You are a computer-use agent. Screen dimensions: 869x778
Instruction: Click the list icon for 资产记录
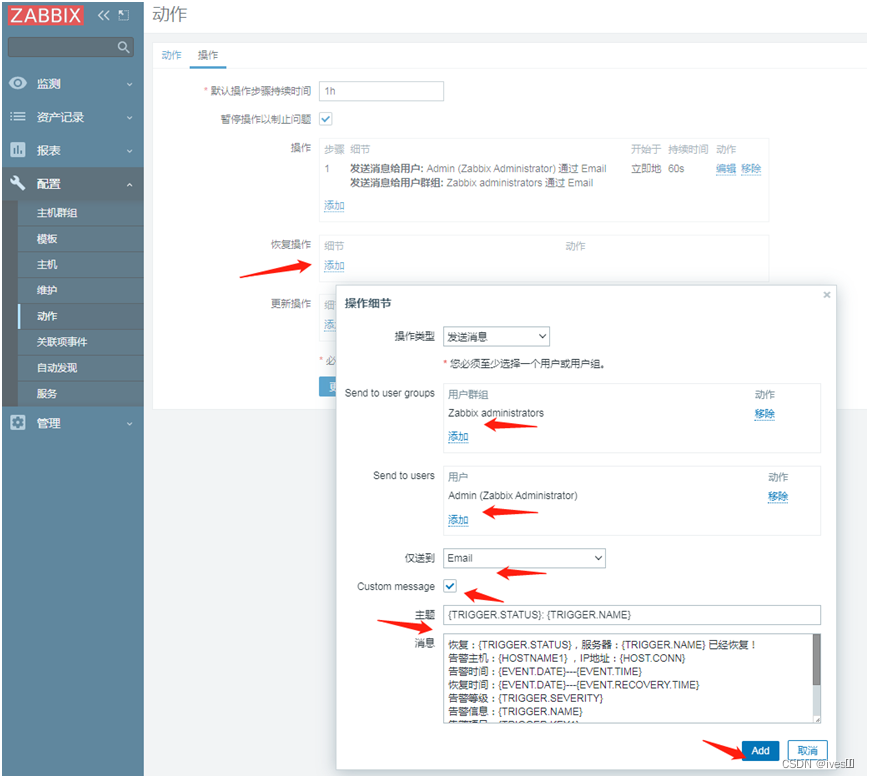click(18, 116)
